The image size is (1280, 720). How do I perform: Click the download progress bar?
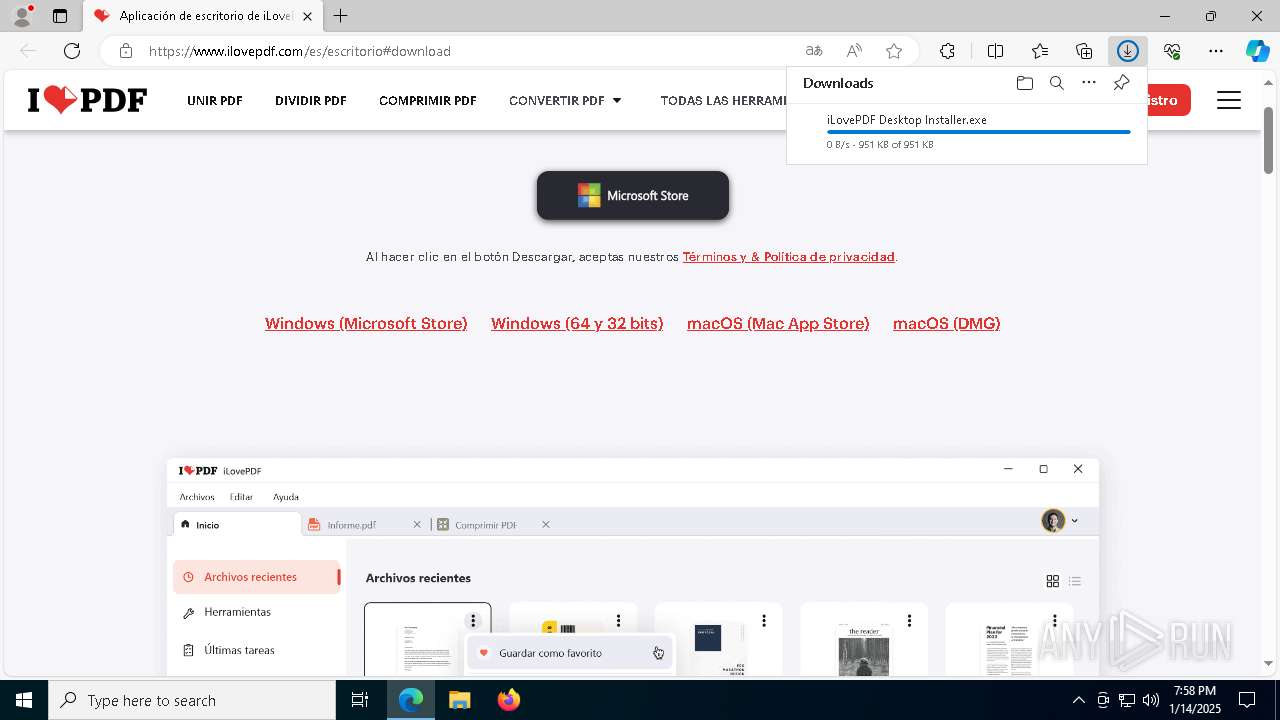[978, 132]
